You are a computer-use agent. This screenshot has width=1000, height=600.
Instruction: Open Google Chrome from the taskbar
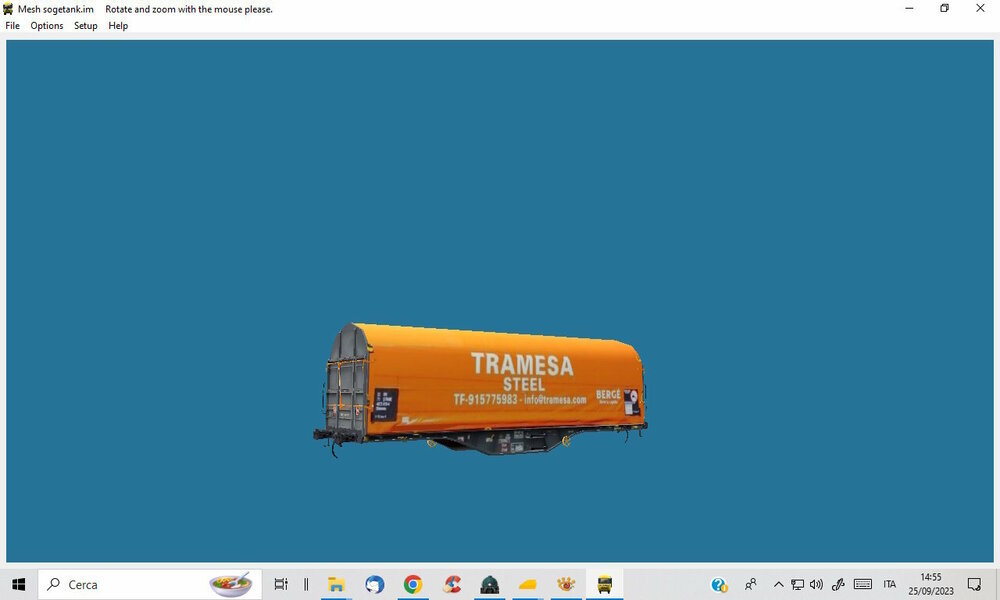[x=413, y=584]
